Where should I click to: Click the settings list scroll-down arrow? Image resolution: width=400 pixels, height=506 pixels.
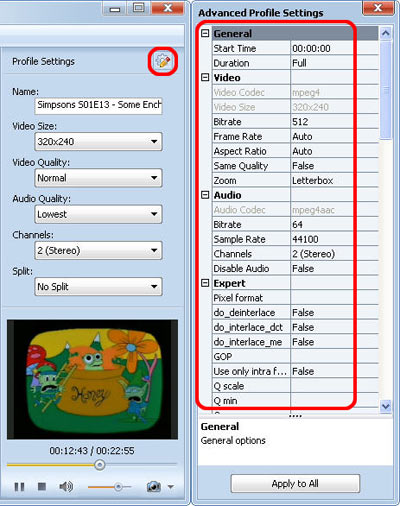click(386, 406)
